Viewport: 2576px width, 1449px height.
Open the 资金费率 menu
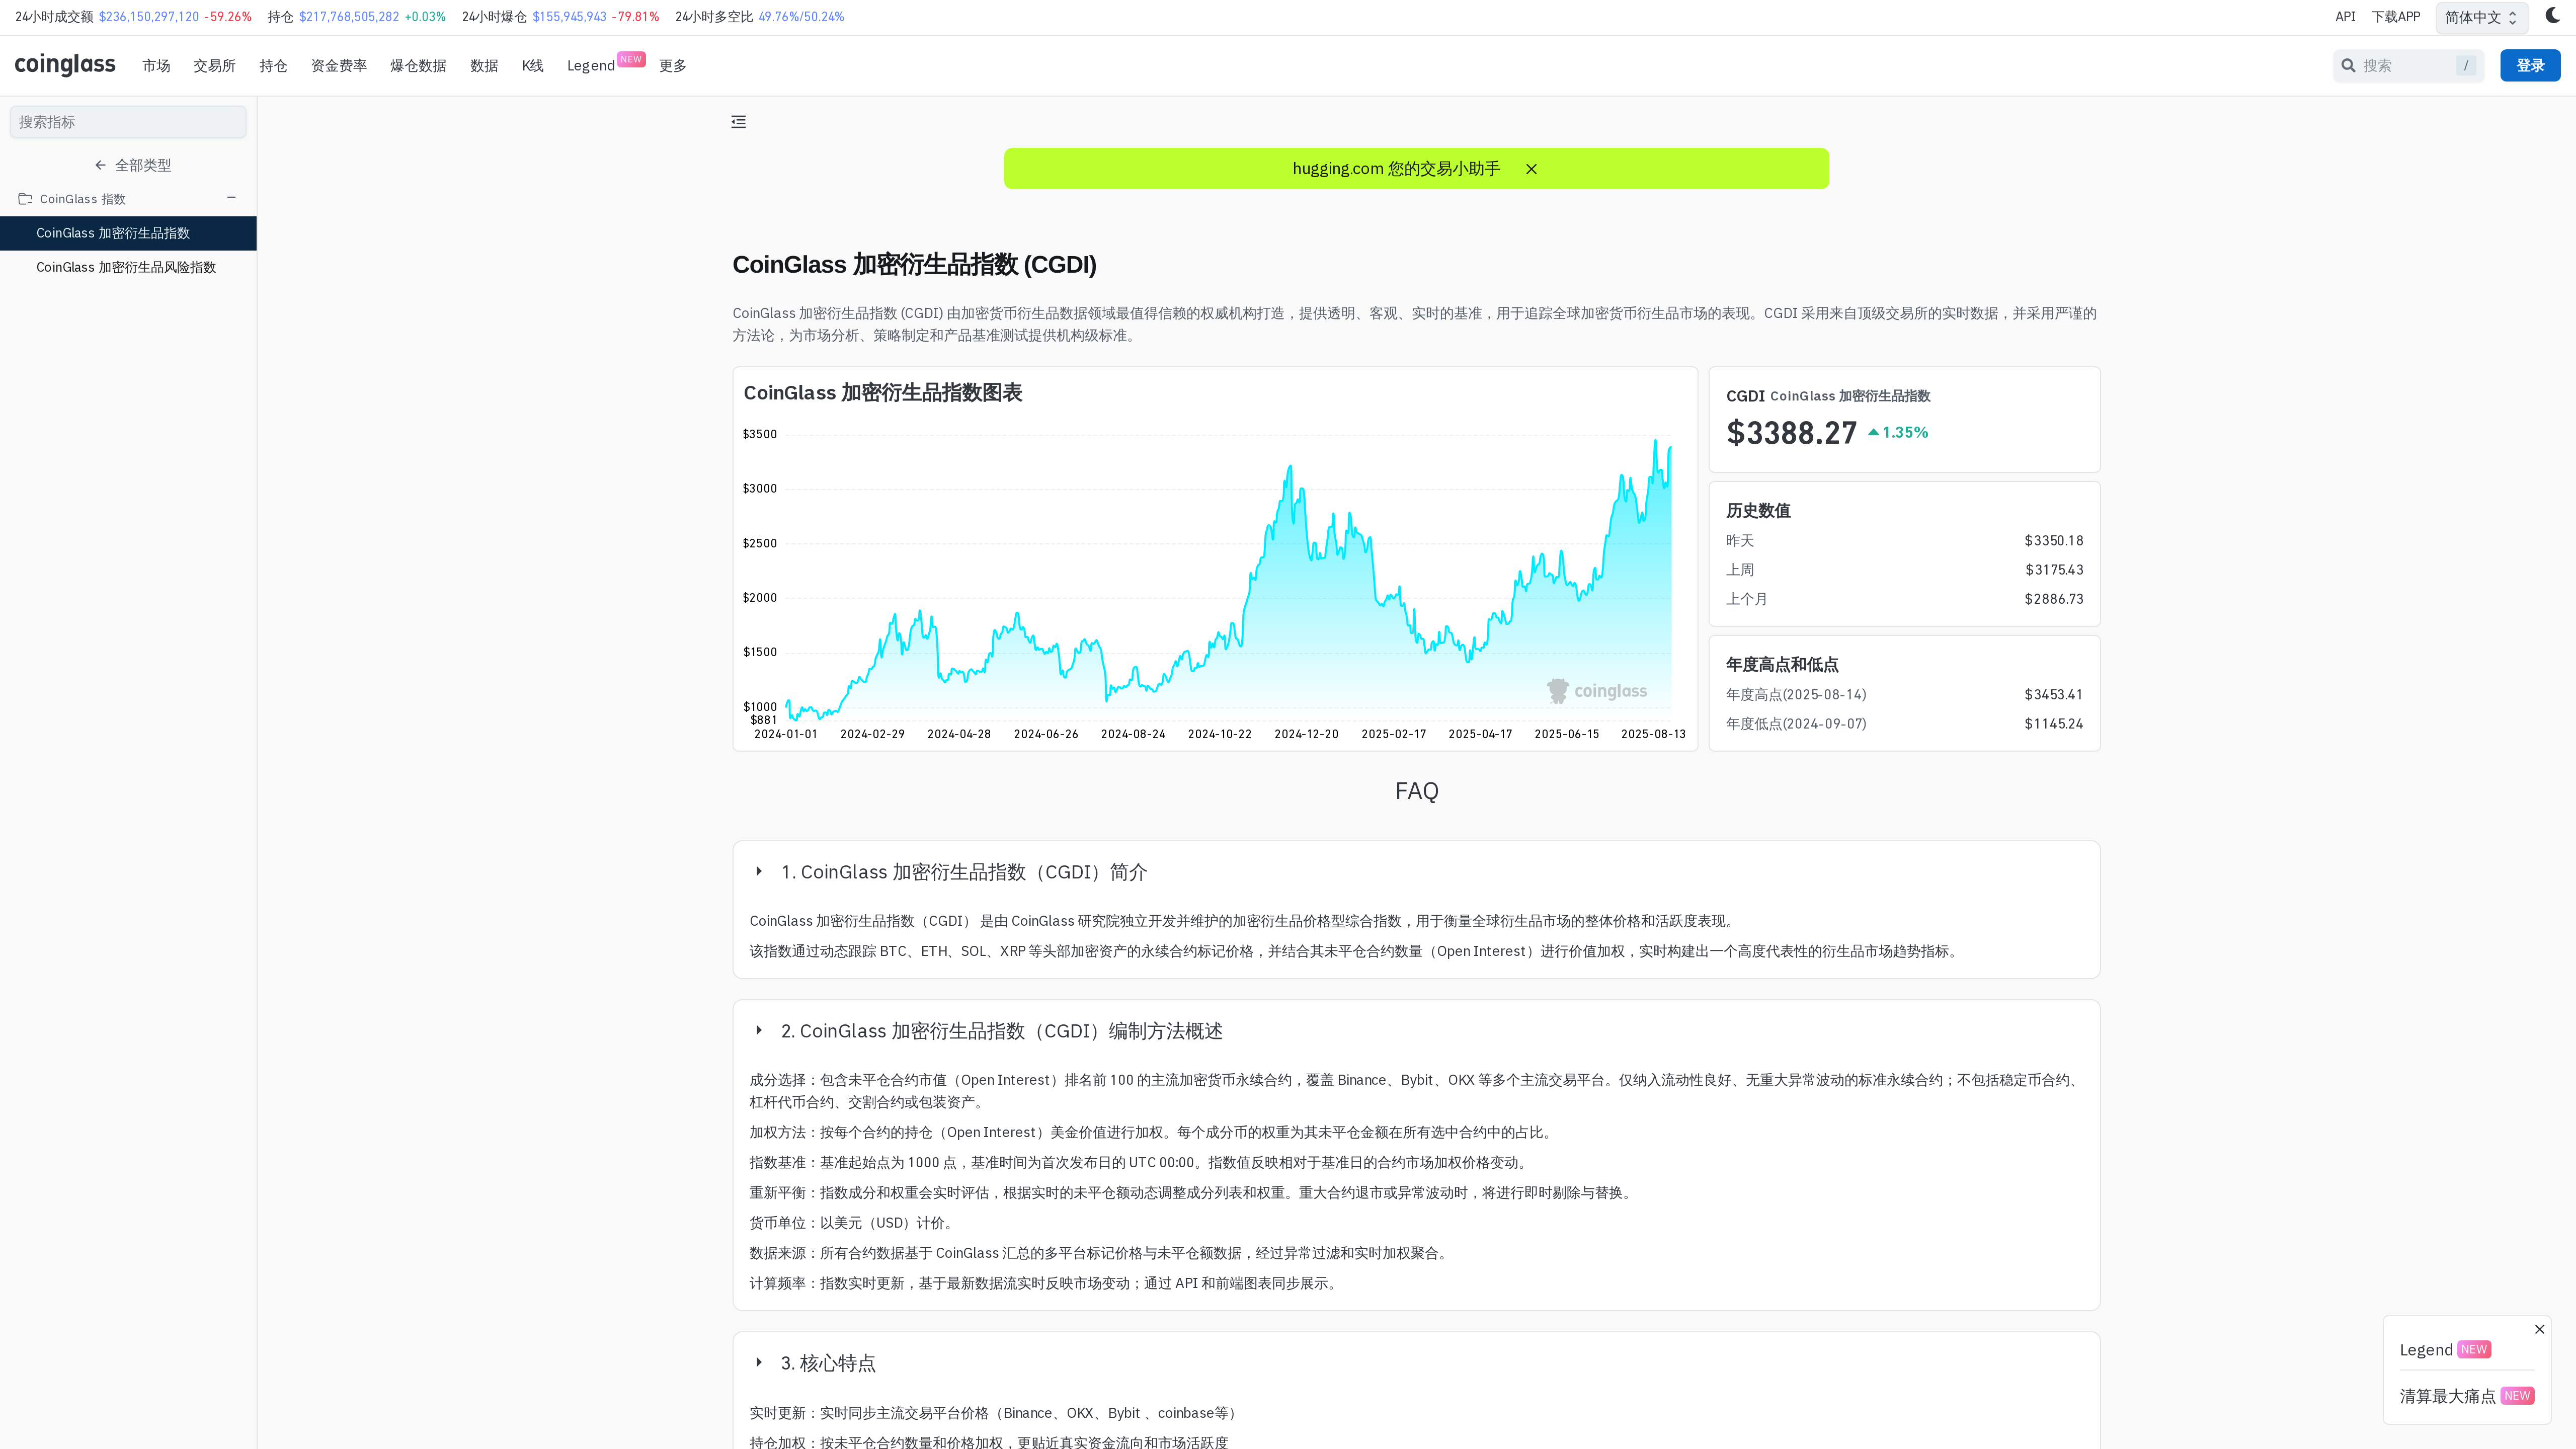(x=339, y=66)
